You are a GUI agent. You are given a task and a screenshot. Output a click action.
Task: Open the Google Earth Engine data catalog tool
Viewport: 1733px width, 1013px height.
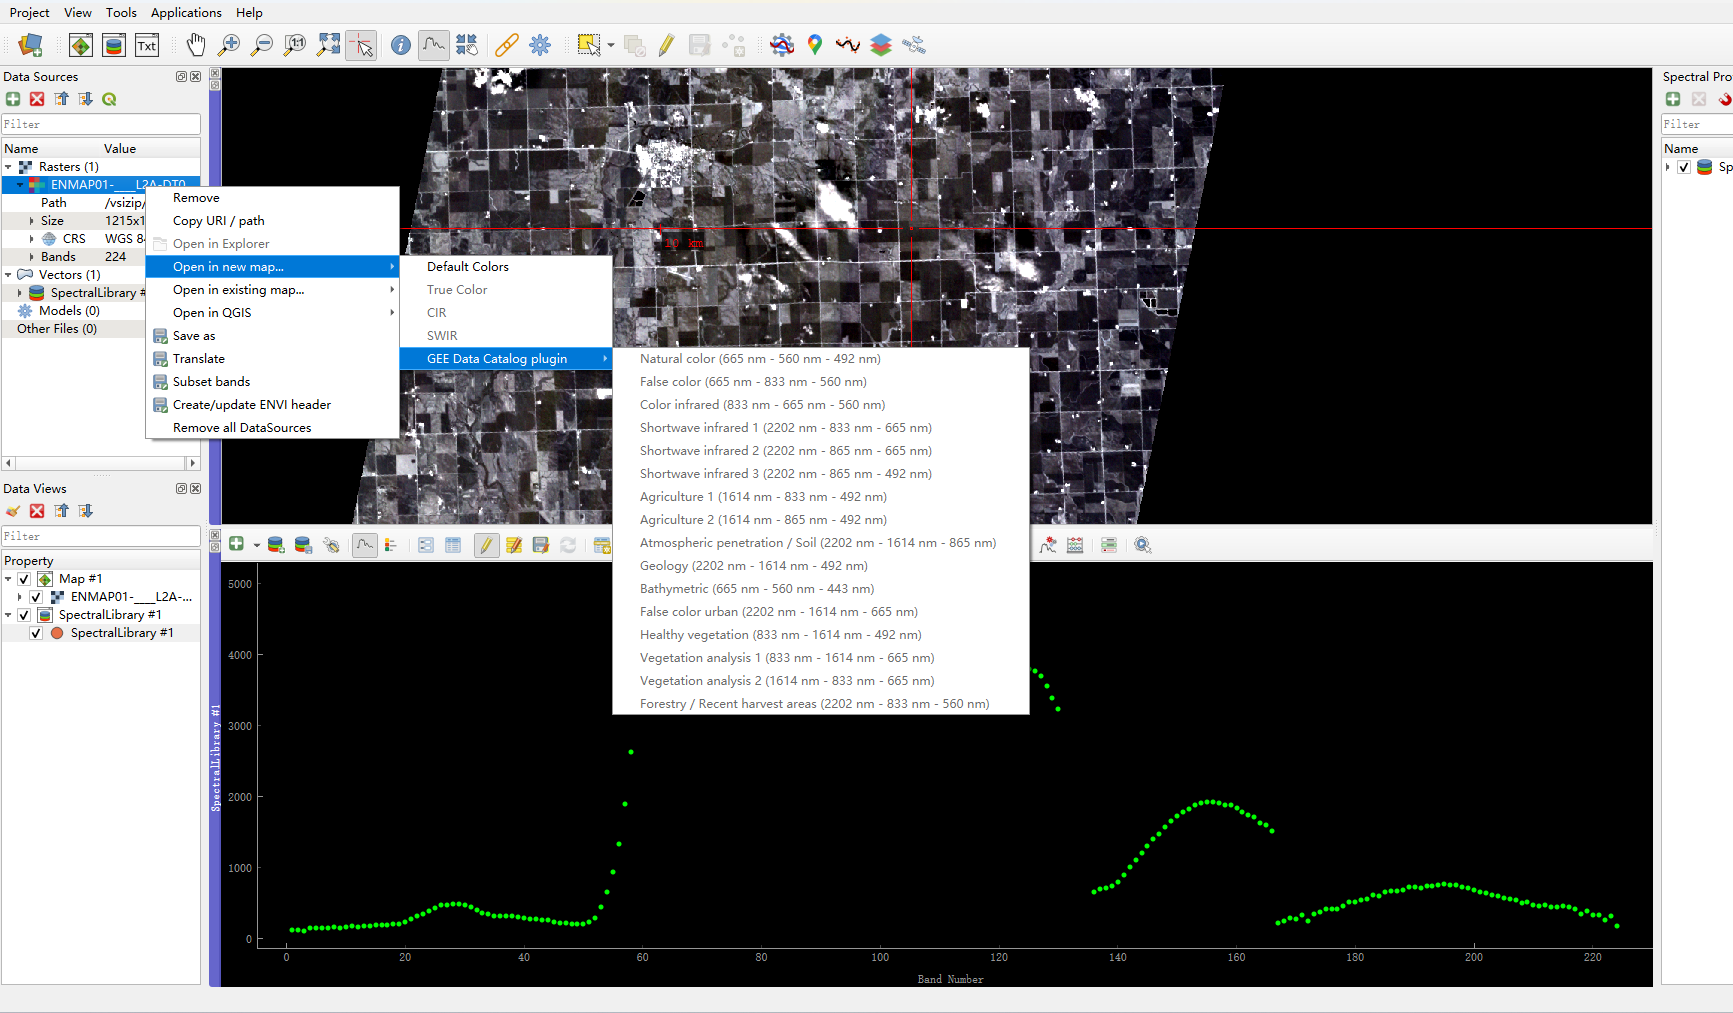click(814, 45)
